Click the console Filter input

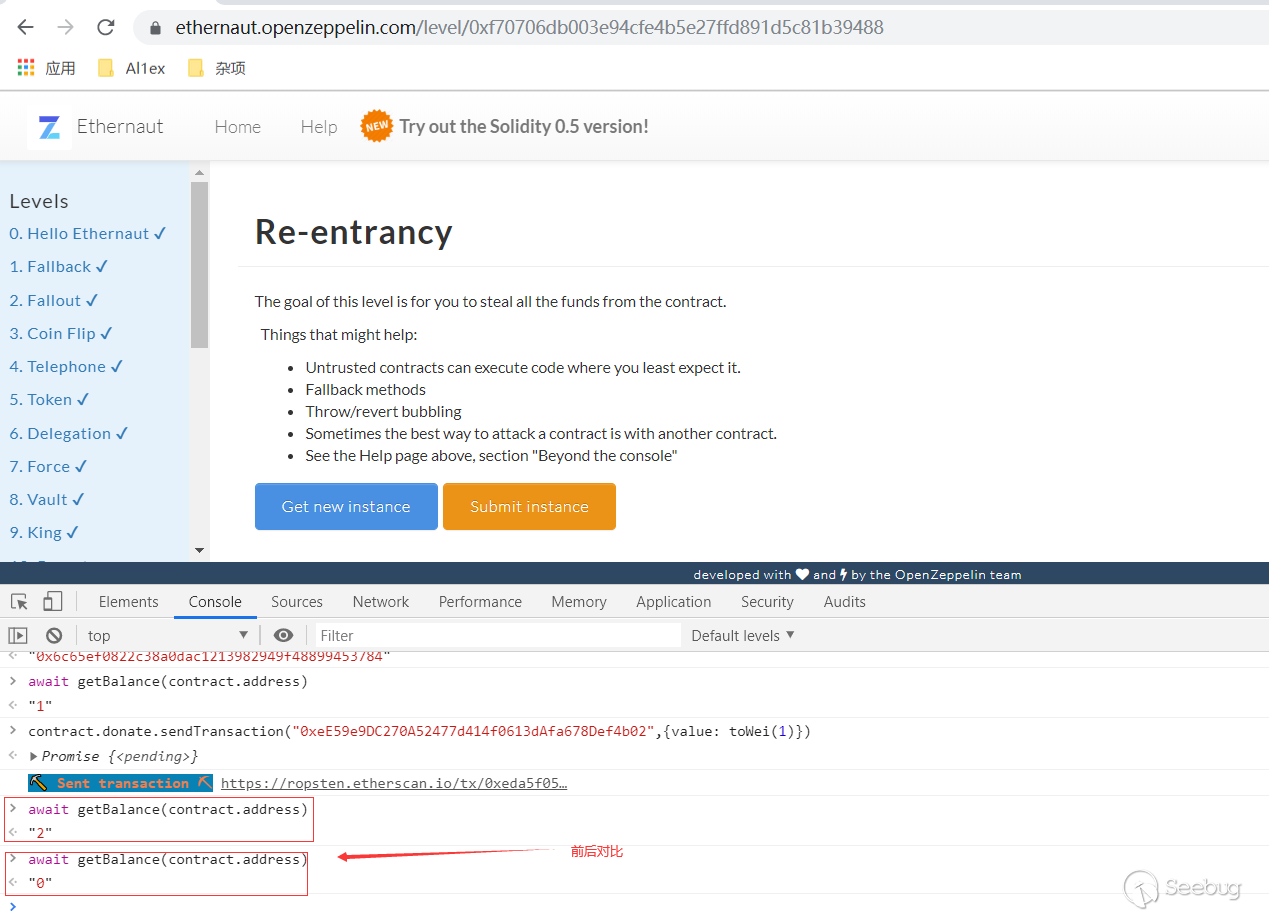click(498, 635)
